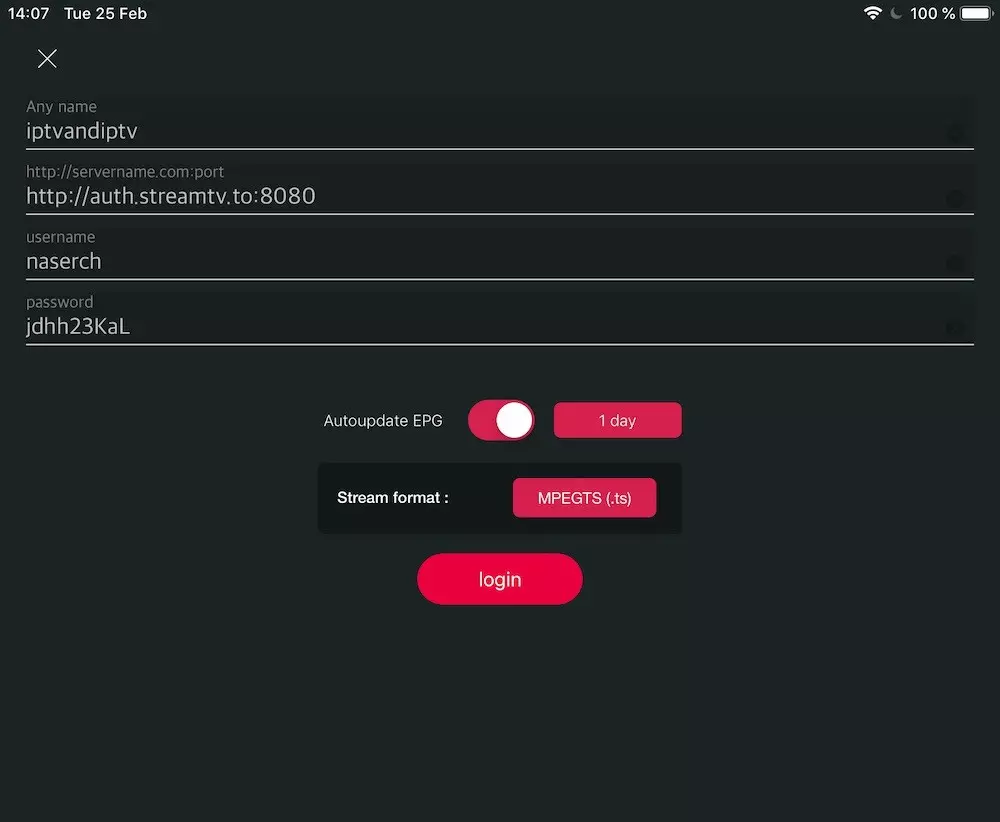This screenshot has height=822, width=1000.
Task: Change stream format from MPEGTS (.ts)
Action: click(584, 498)
